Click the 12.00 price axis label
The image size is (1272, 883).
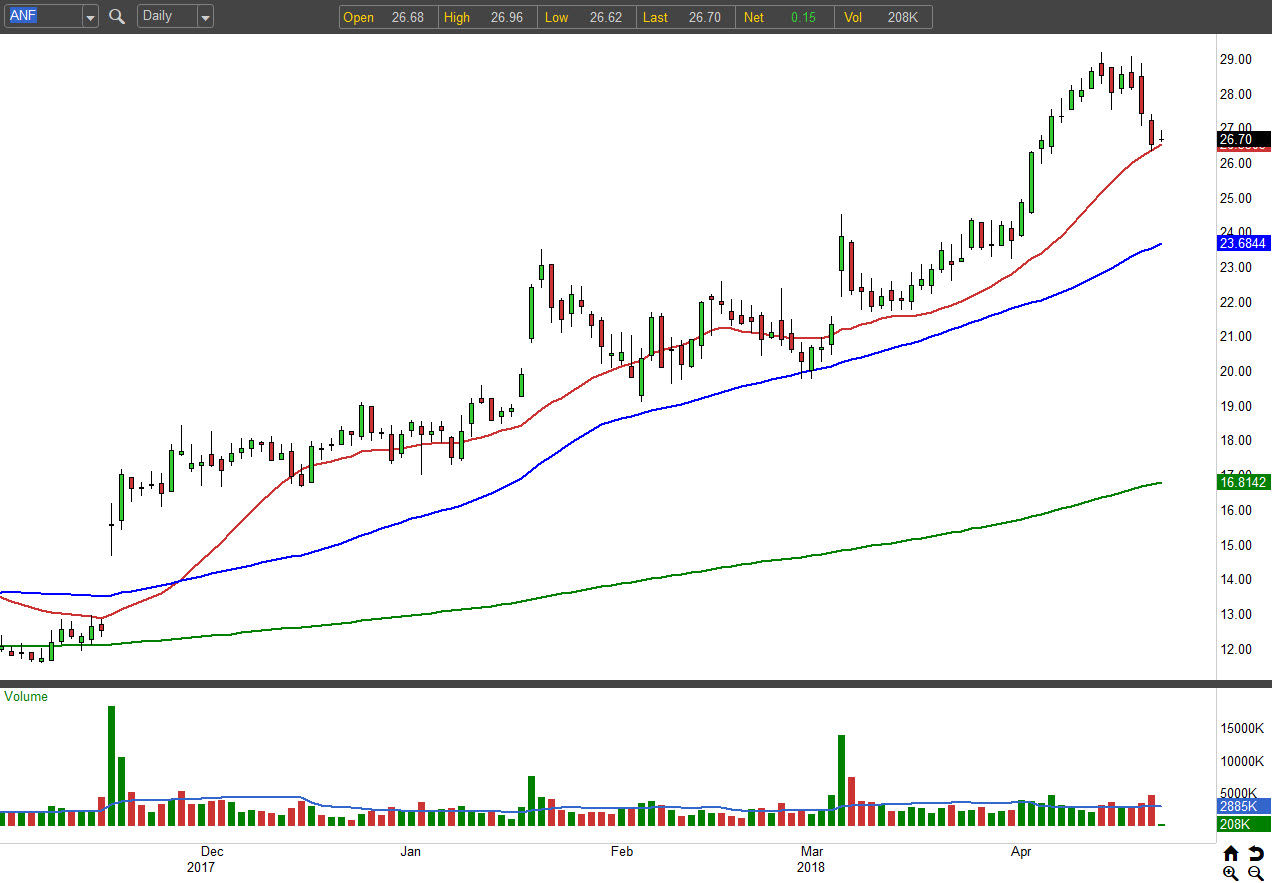click(x=1236, y=649)
